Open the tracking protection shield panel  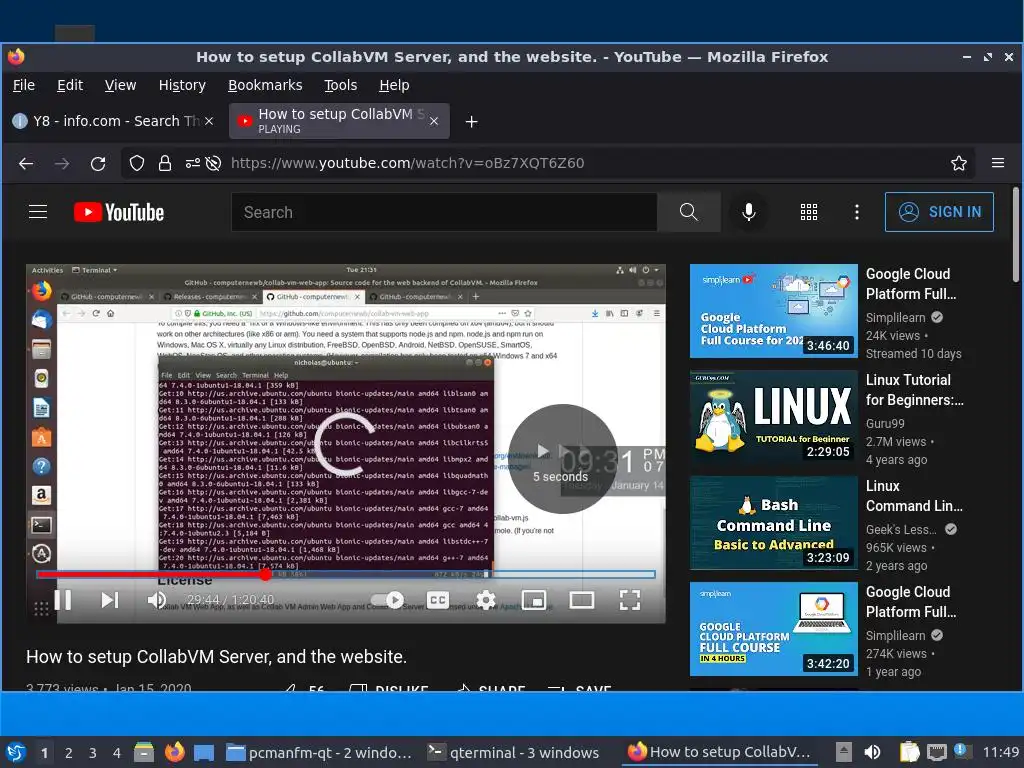point(136,163)
